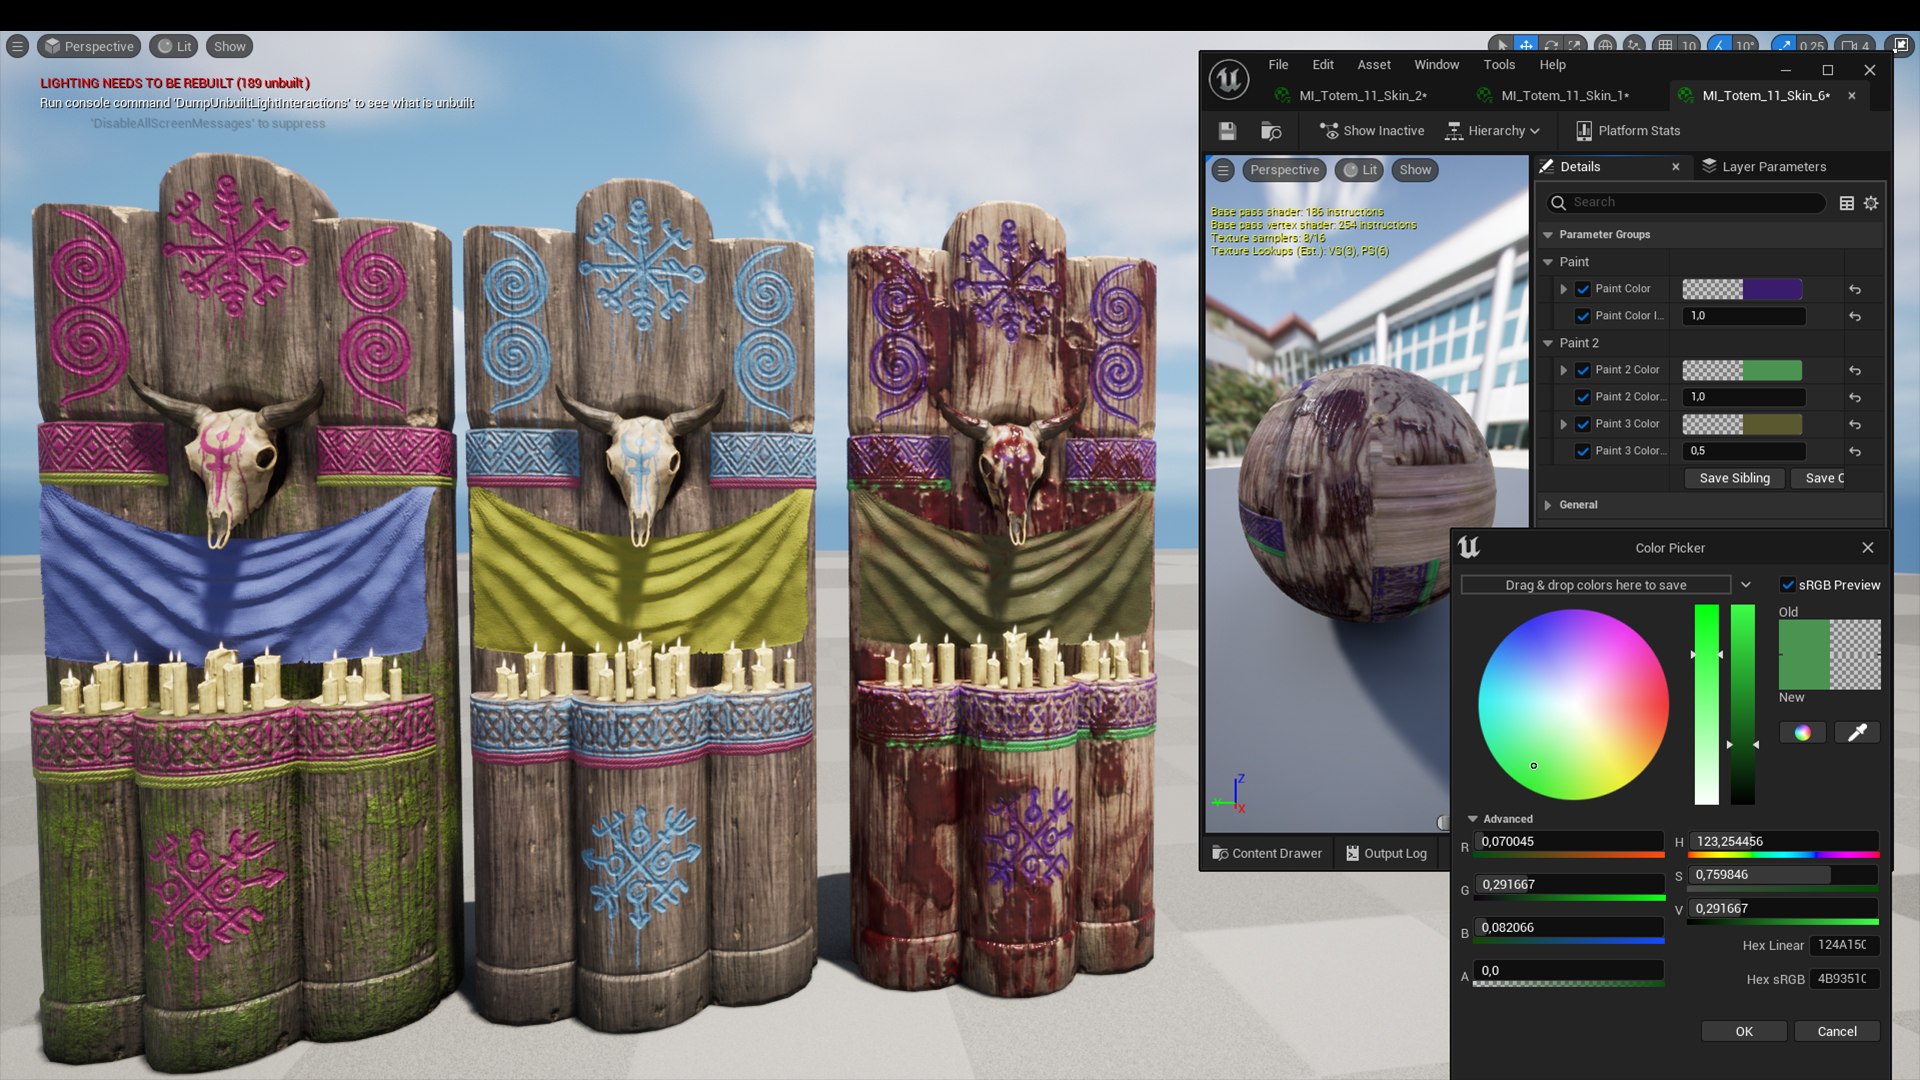Toggle grid snapping in main viewport

tap(1665, 46)
